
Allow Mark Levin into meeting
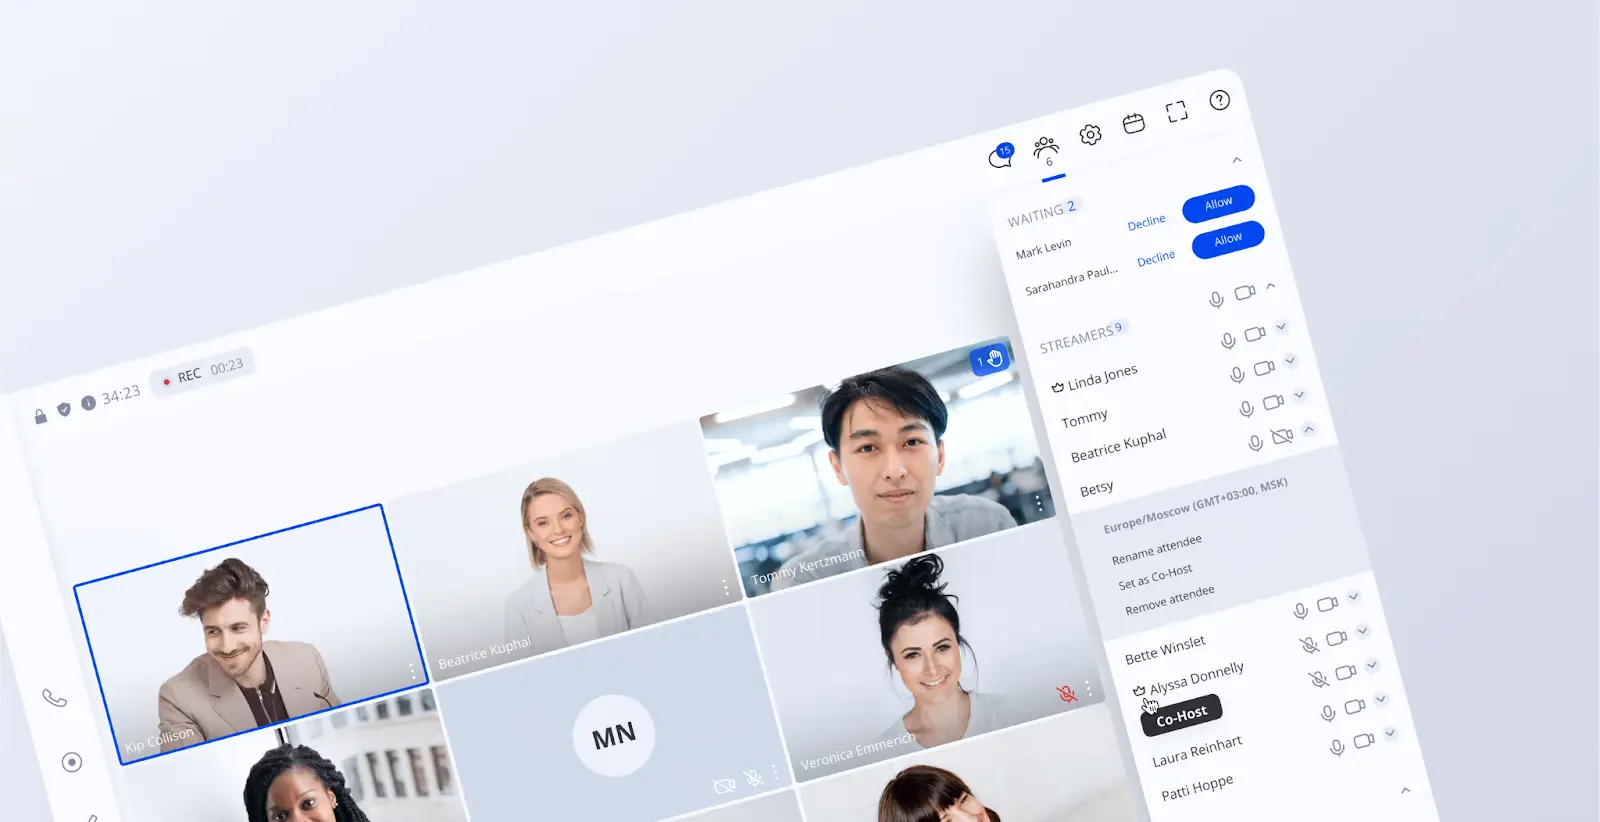tap(1218, 203)
